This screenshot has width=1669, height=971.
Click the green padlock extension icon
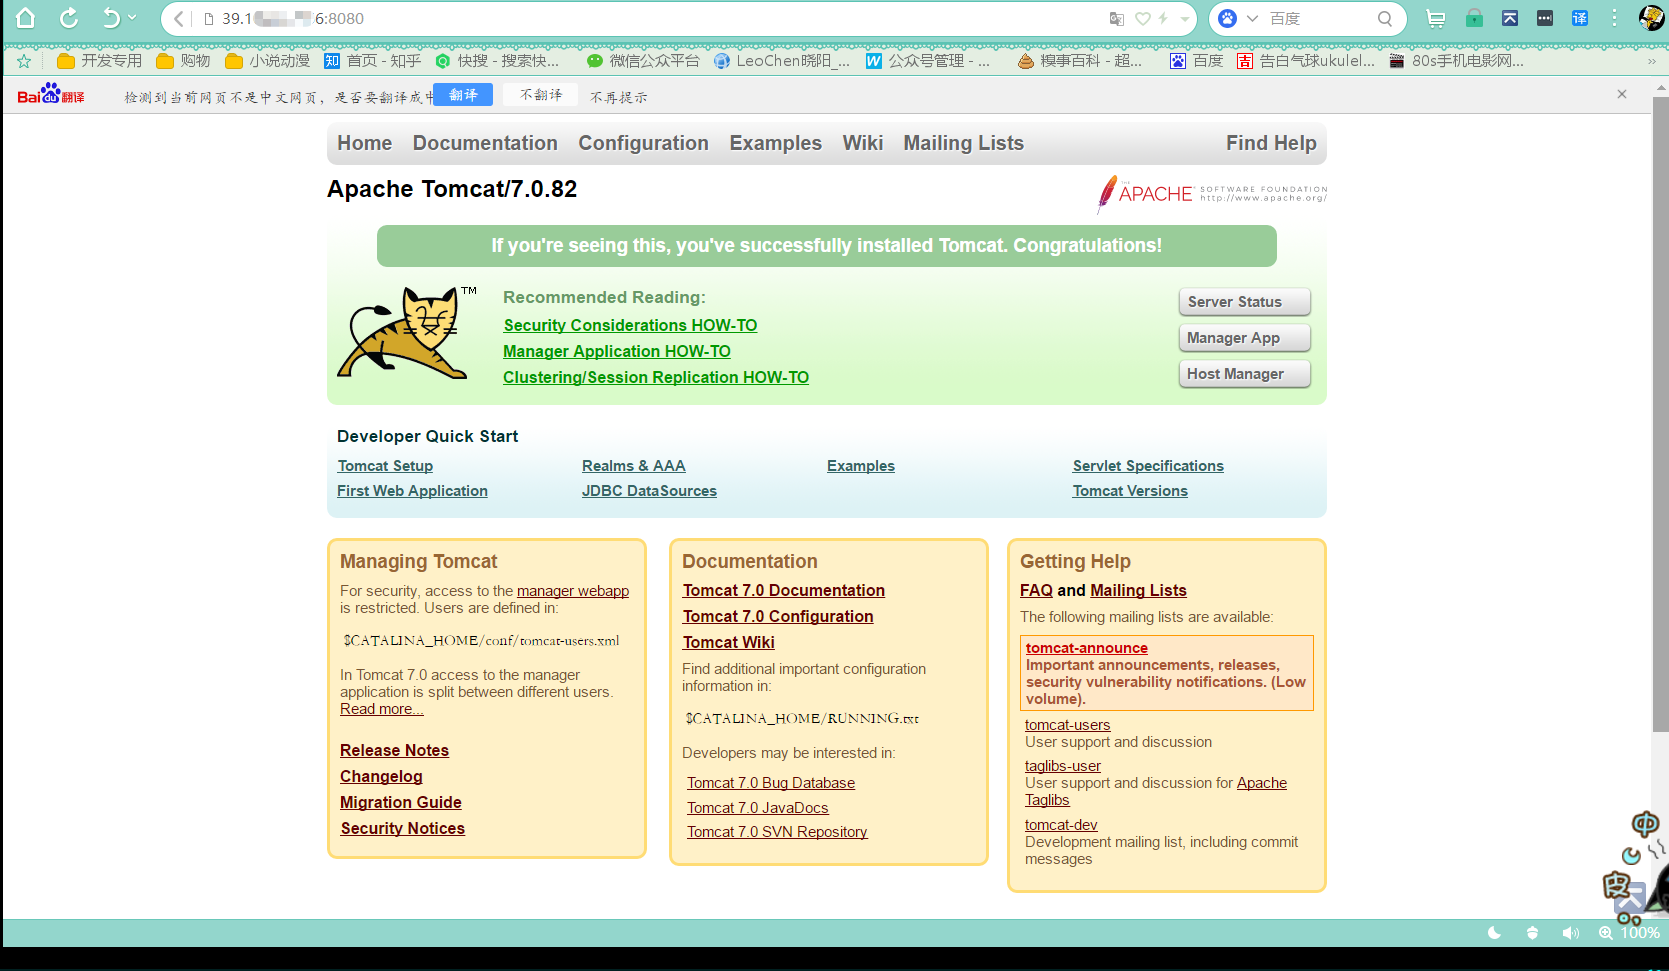(1474, 18)
